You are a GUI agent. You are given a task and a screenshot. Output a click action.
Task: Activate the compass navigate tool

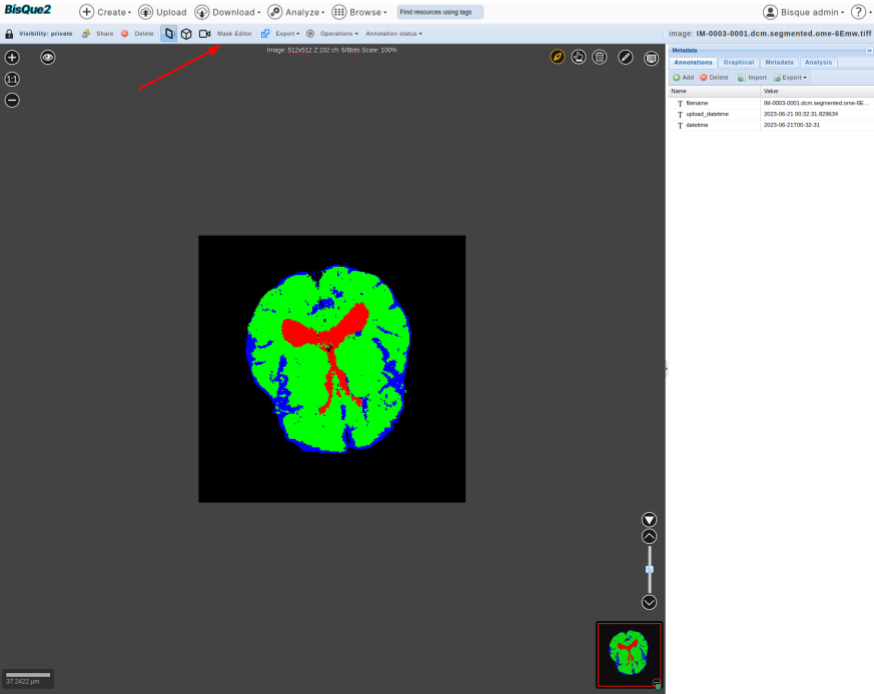coord(558,57)
